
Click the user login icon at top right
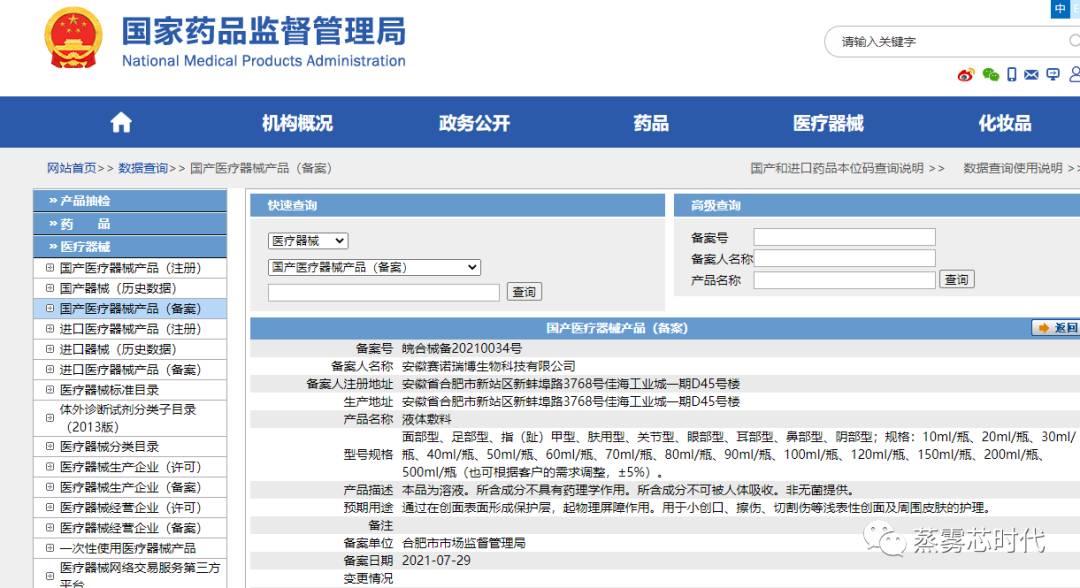1075,74
